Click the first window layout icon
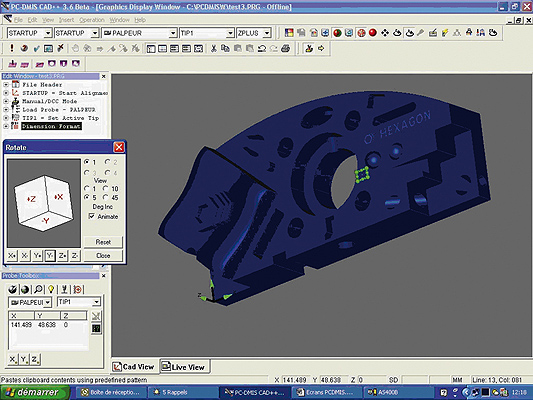The height and width of the screenshot is (400, 533). pos(151,49)
